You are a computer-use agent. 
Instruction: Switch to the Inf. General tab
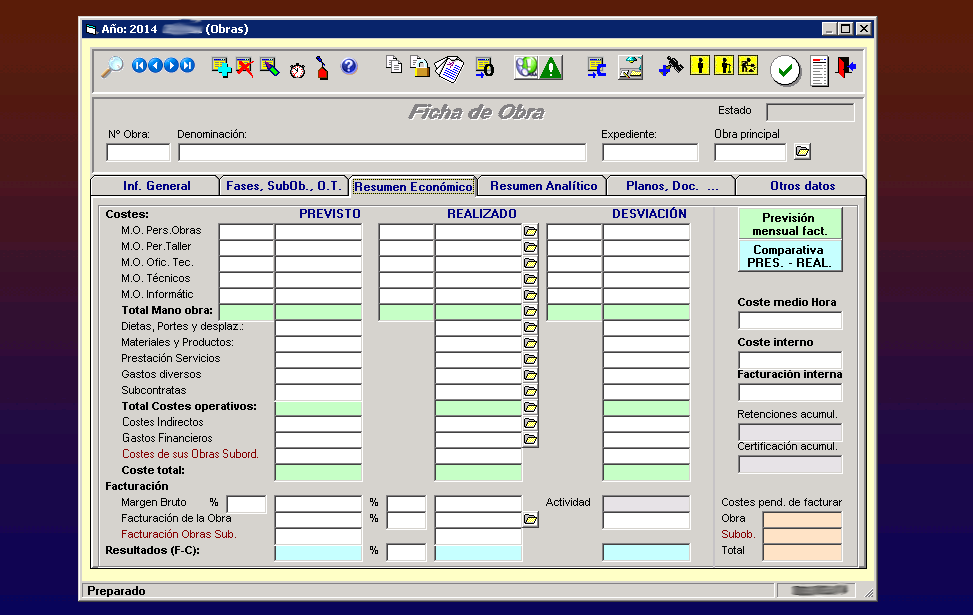156,186
